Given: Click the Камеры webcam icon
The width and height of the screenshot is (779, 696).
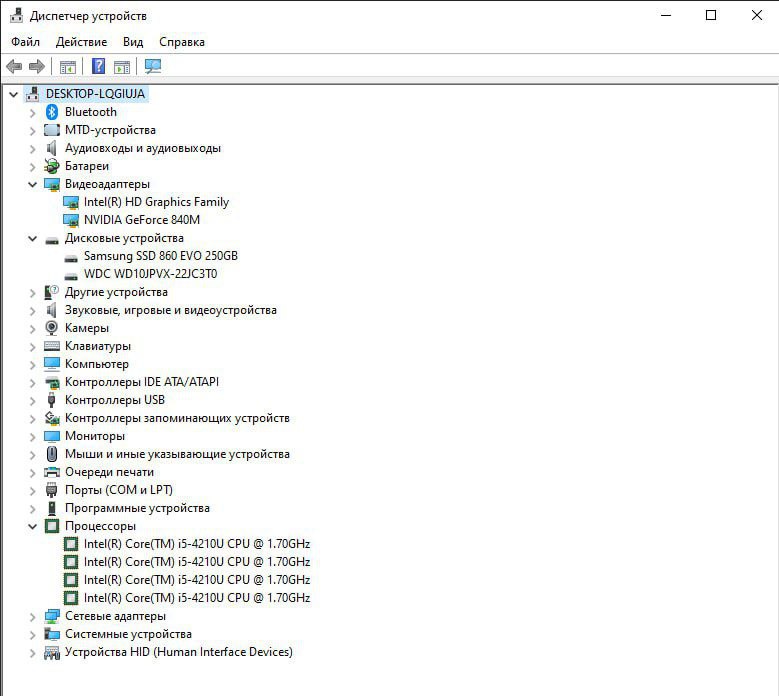Looking at the screenshot, I should (52, 328).
